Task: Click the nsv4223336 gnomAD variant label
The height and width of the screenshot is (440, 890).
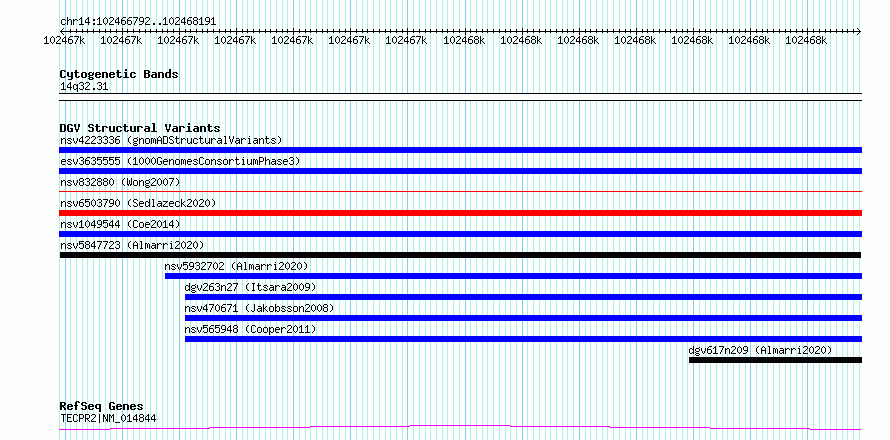Action: 171,140
